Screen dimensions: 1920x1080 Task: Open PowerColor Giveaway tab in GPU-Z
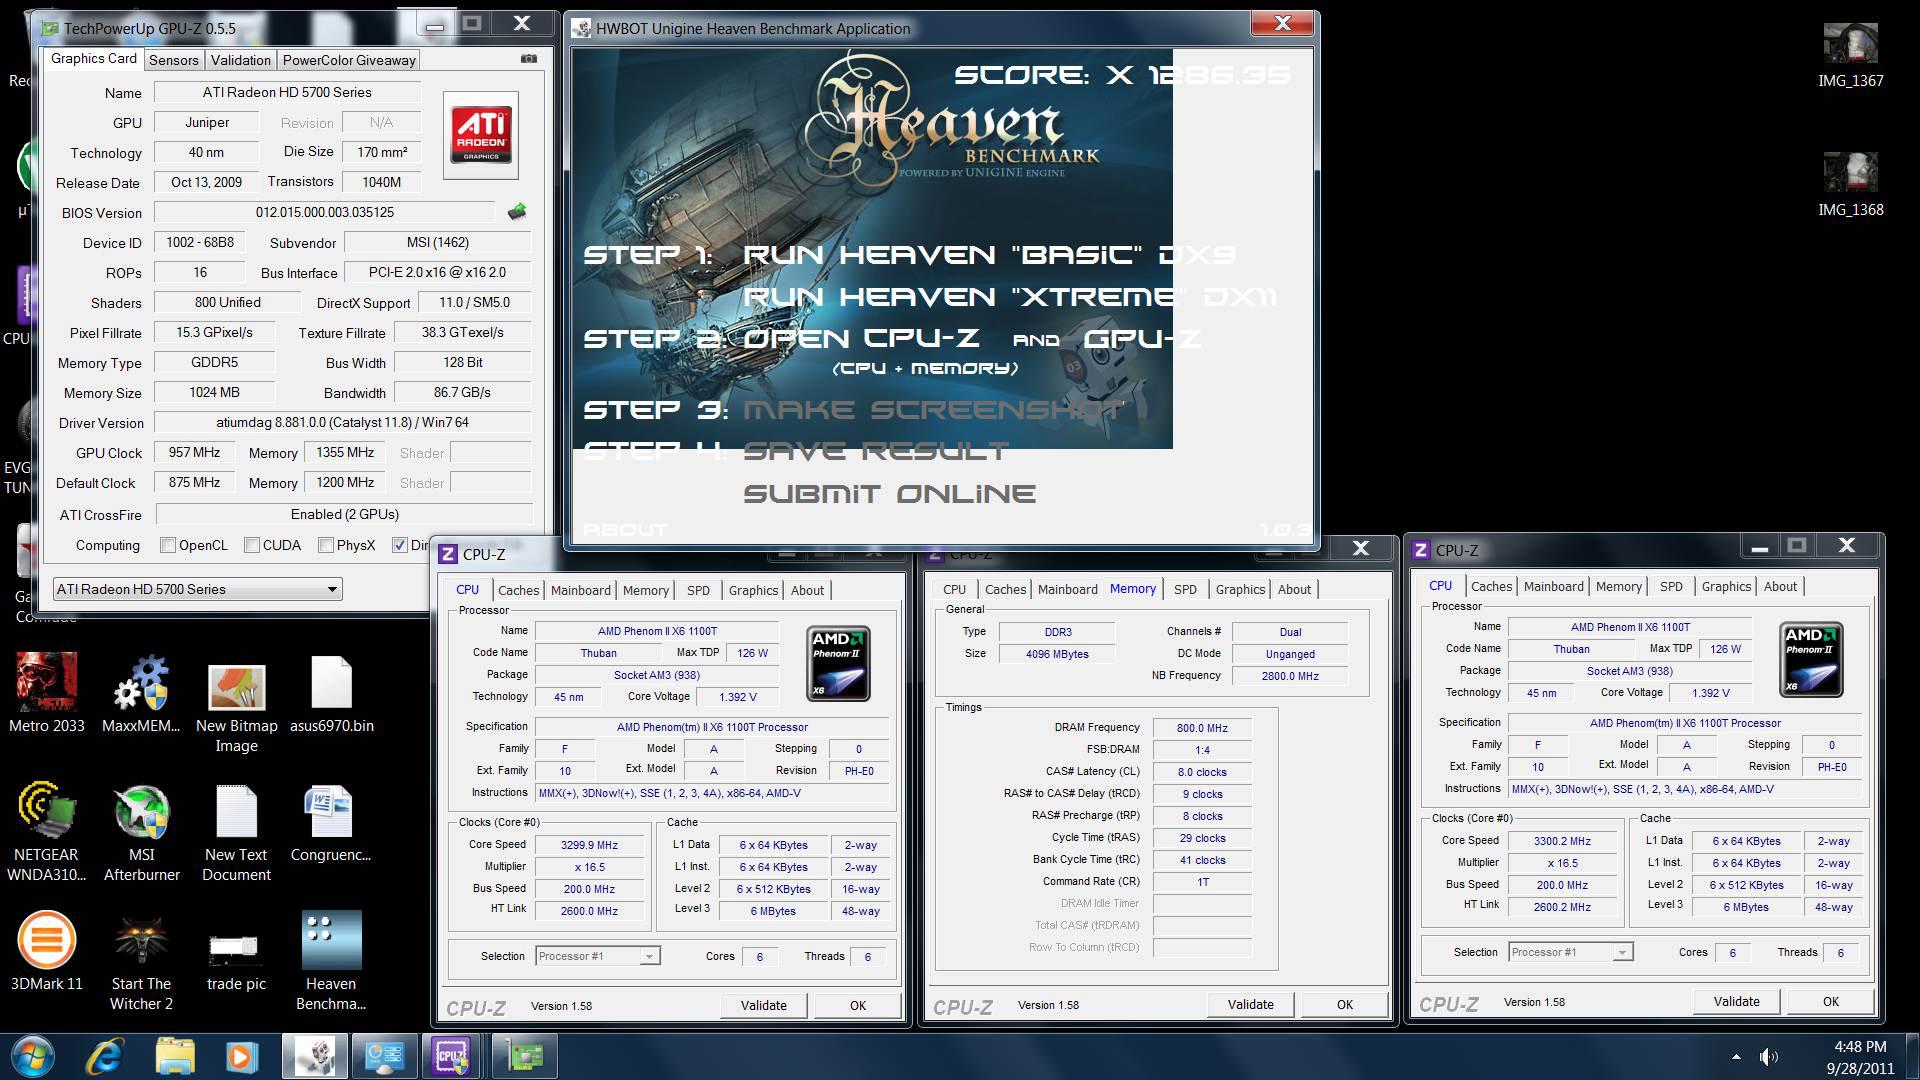[x=349, y=60]
